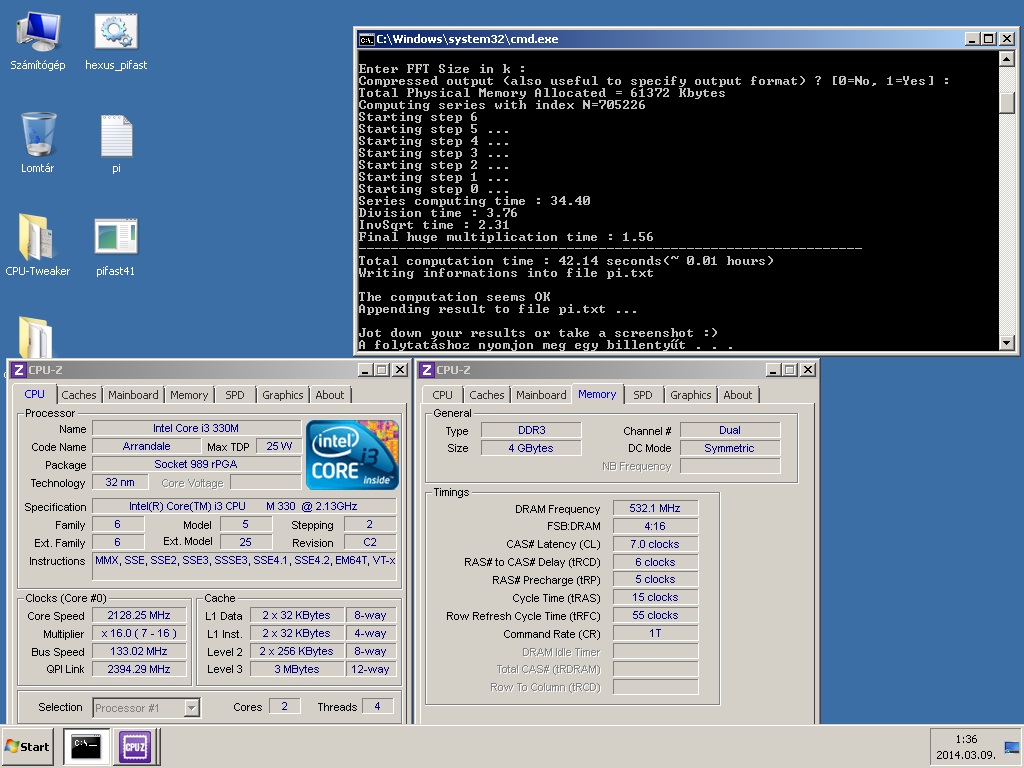
Task: Click the right CPU-Z window title icon
Action: click(x=427, y=370)
